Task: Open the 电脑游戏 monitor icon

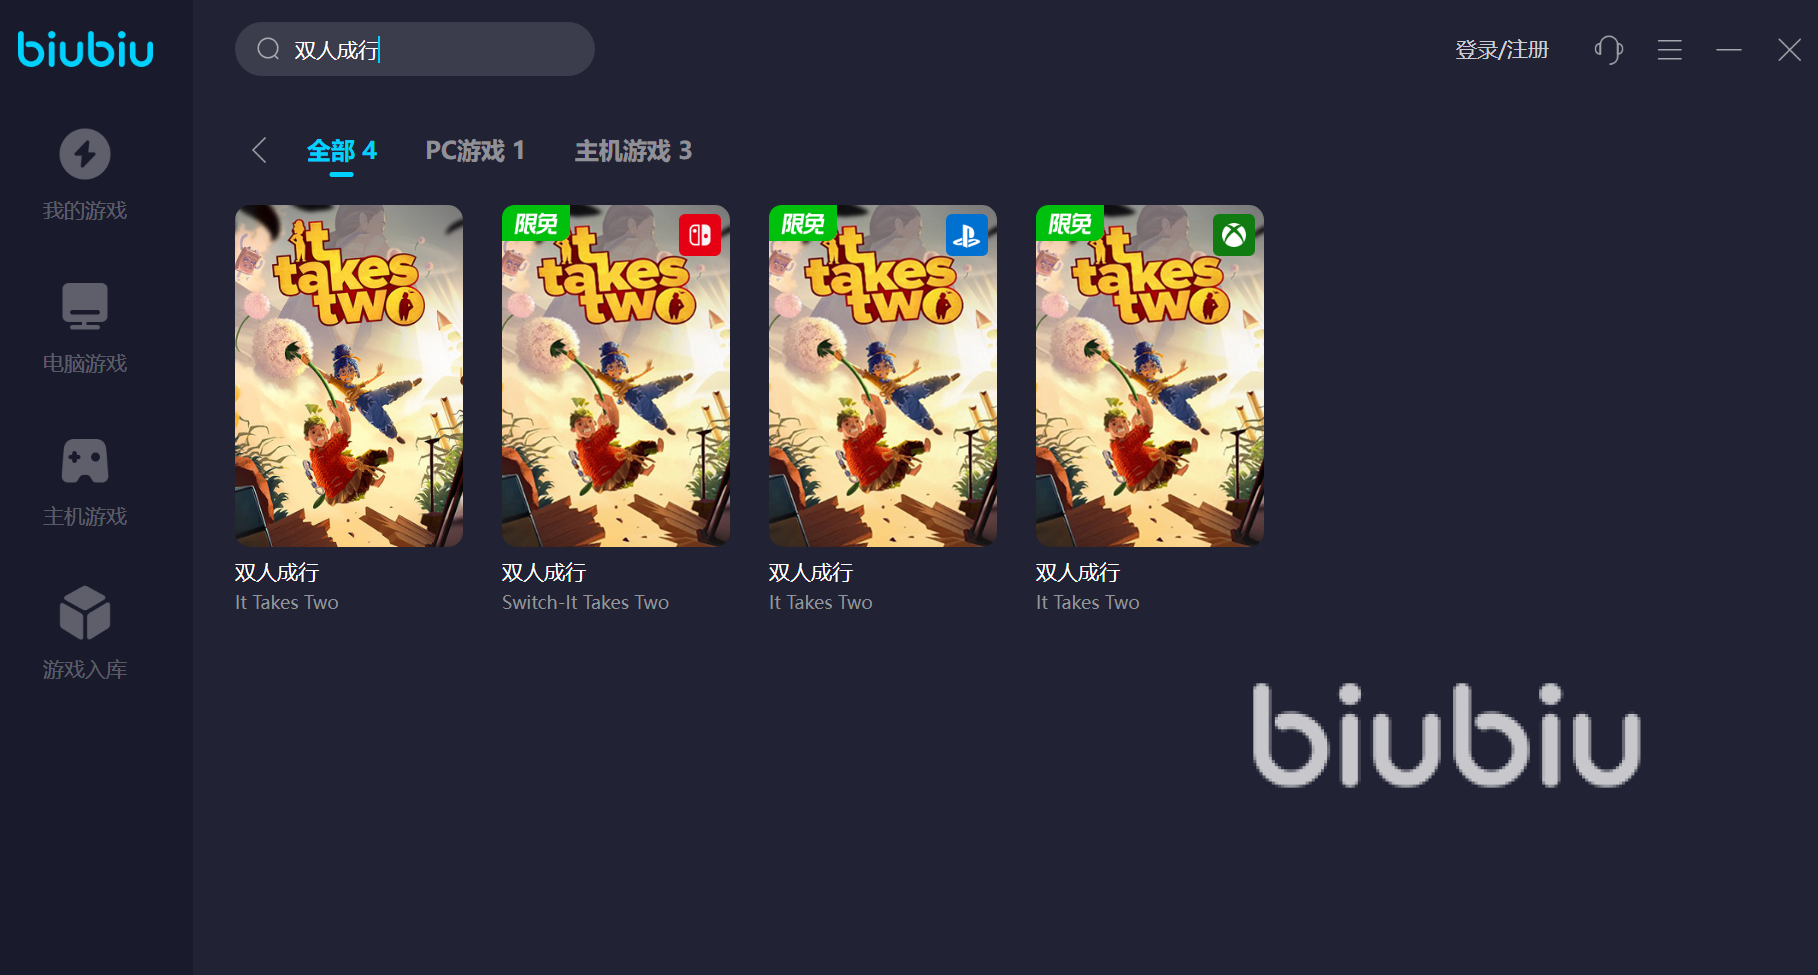Action: pos(85,306)
